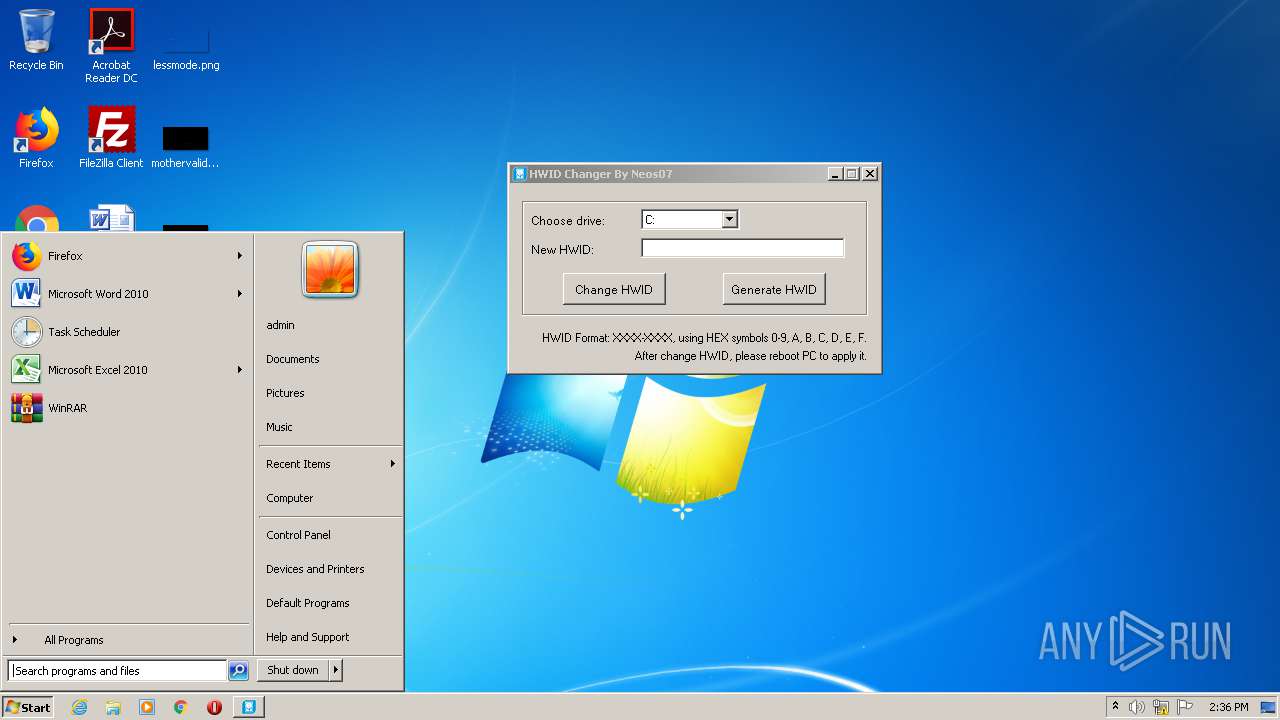
Task: Open Firefox from the Start menu
Action: (128, 256)
